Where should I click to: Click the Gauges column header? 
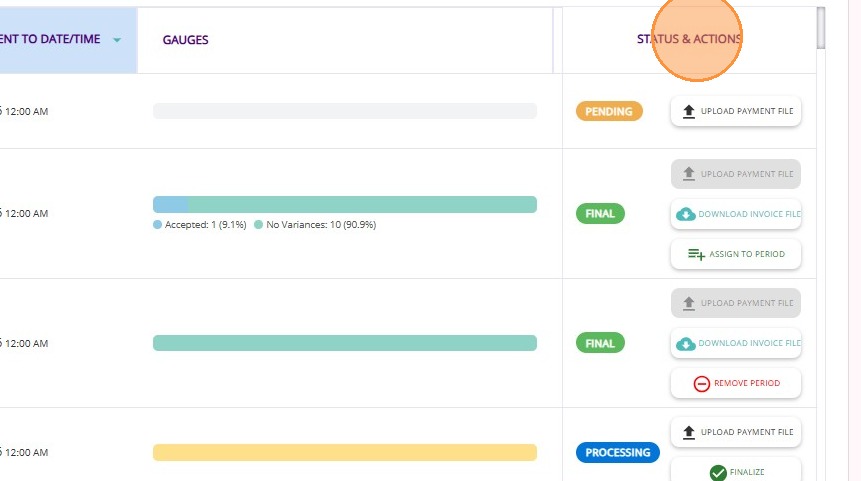[186, 41]
